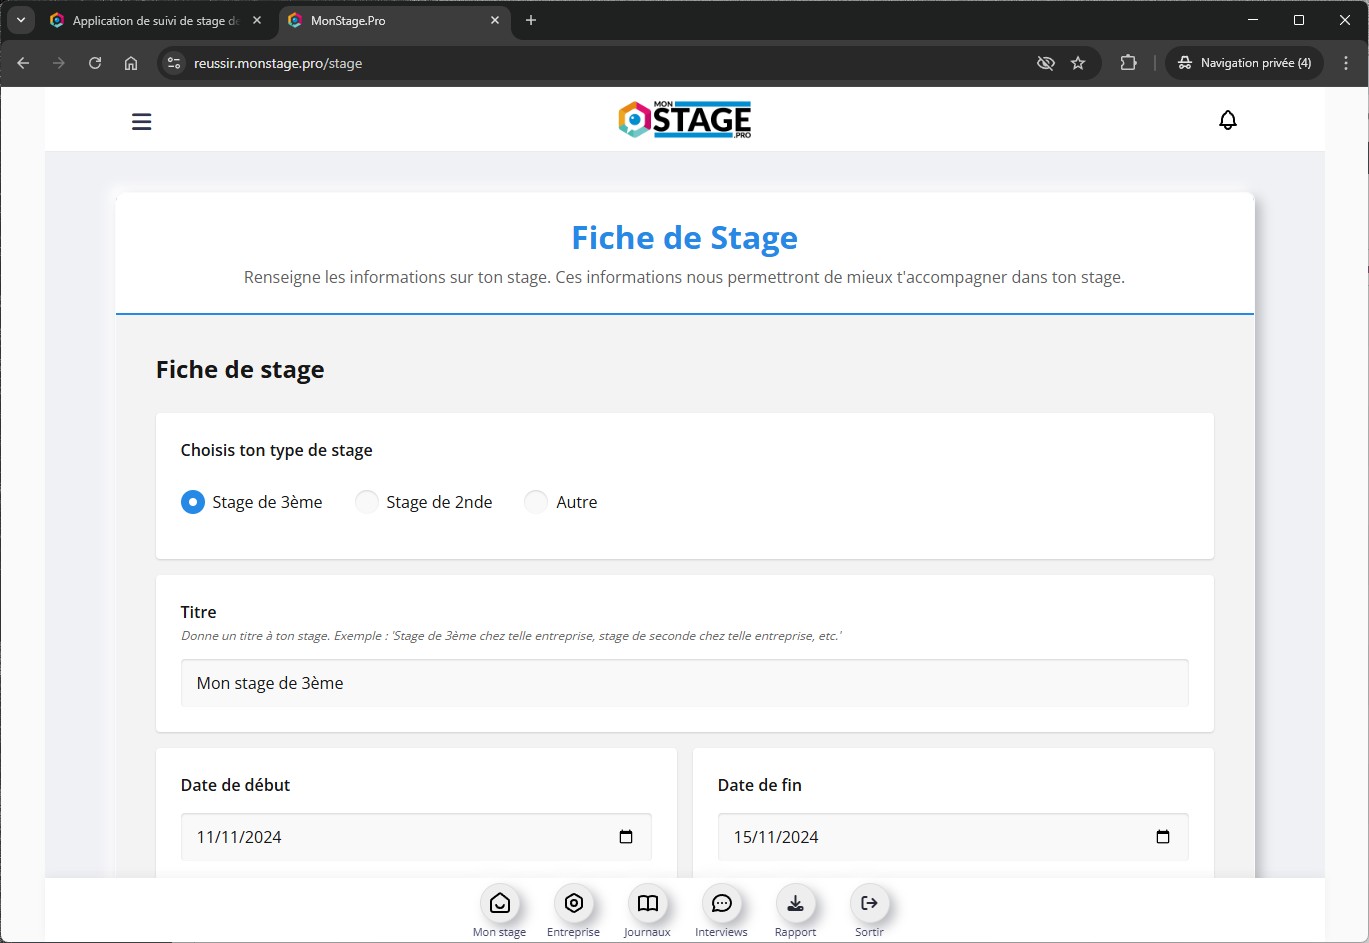Image resolution: width=1369 pixels, height=943 pixels.
Task: Click the Sortir logout icon
Action: click(x=869, y=904)
